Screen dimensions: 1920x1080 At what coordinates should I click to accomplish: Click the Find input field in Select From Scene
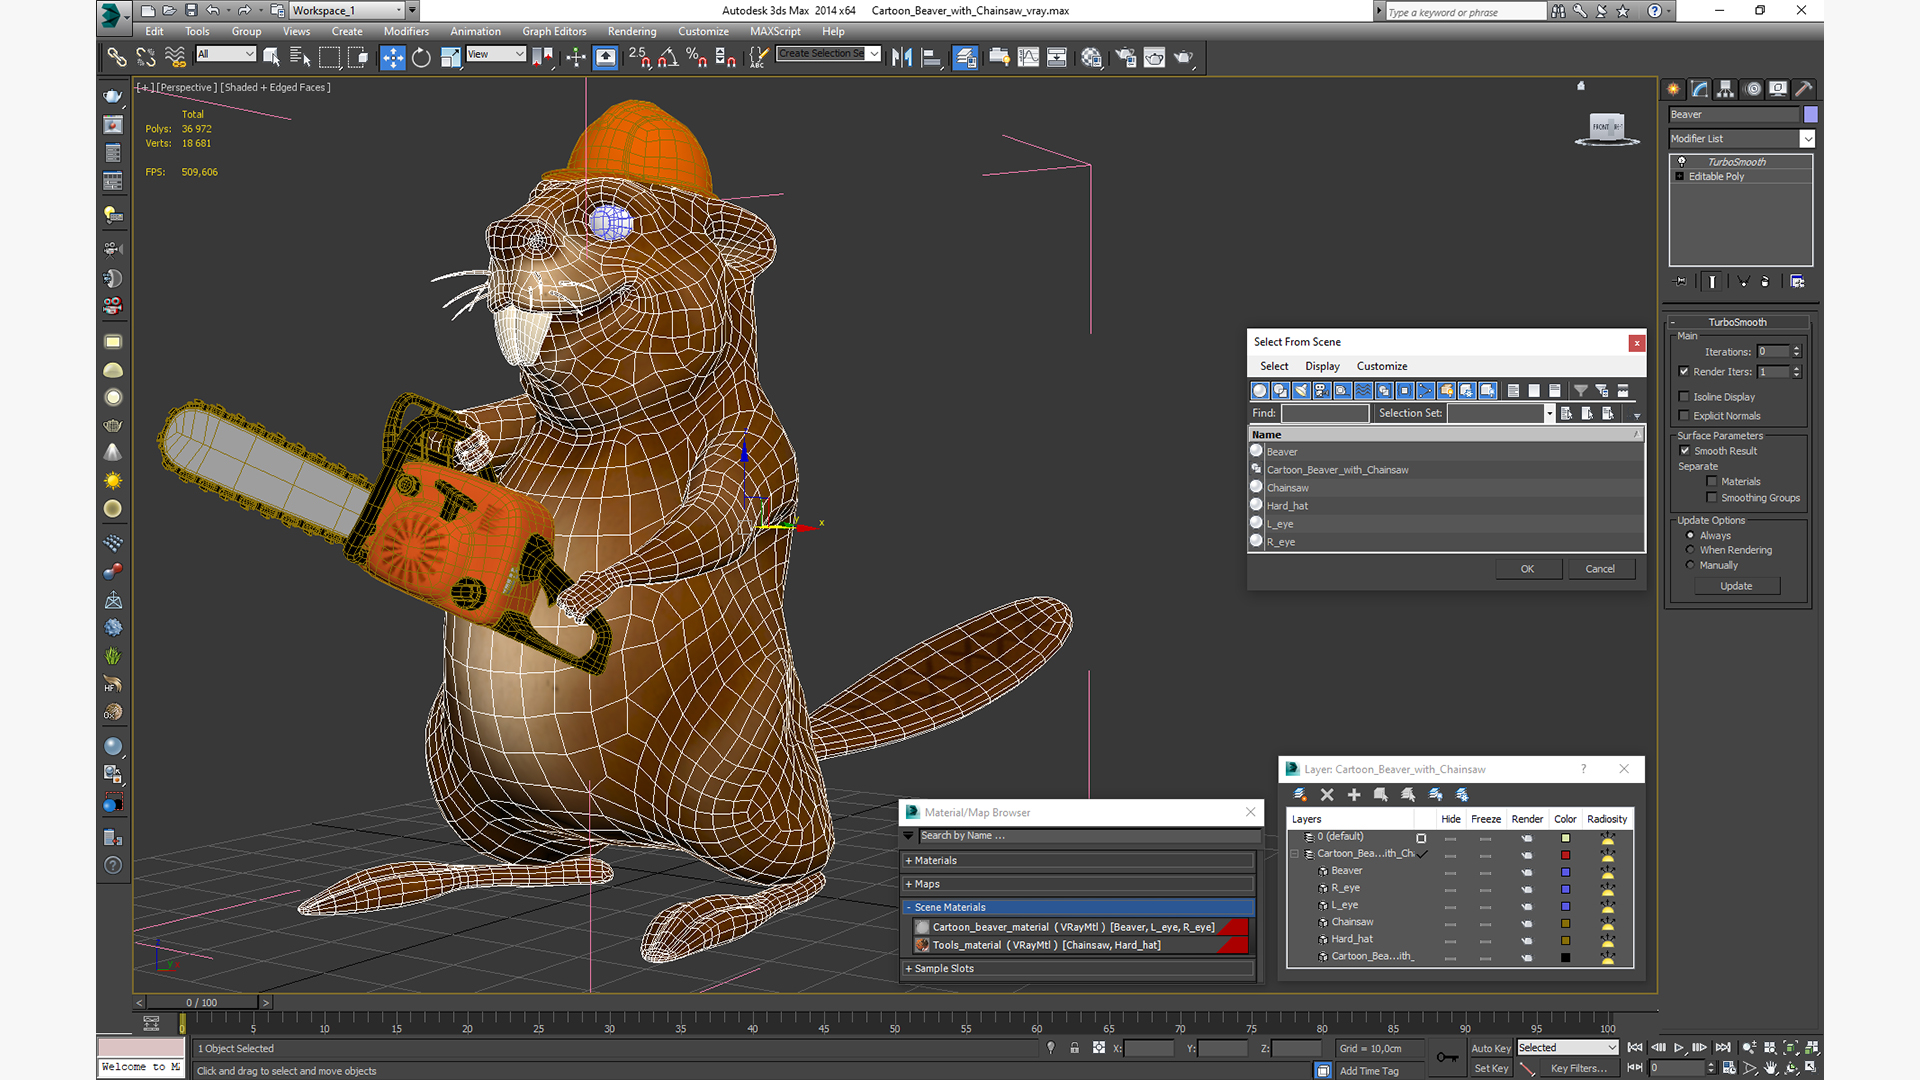click(x=1325, y=413)
